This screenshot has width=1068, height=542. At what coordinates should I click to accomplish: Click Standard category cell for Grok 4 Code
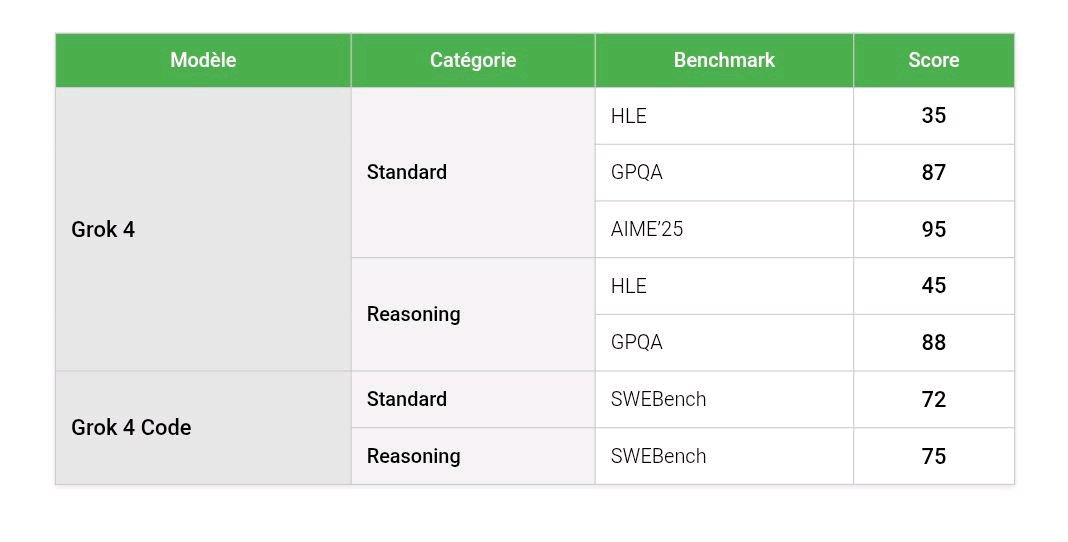[407, 399]
